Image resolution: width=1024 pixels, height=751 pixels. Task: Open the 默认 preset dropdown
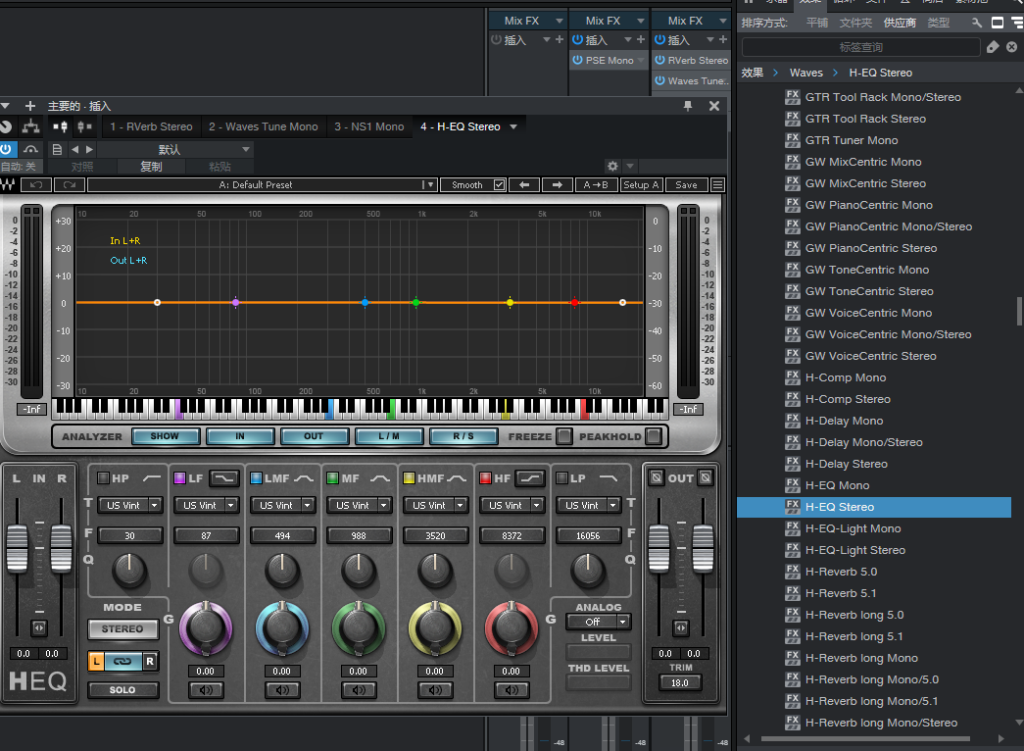pyautogui.click(x=246, y=150)
